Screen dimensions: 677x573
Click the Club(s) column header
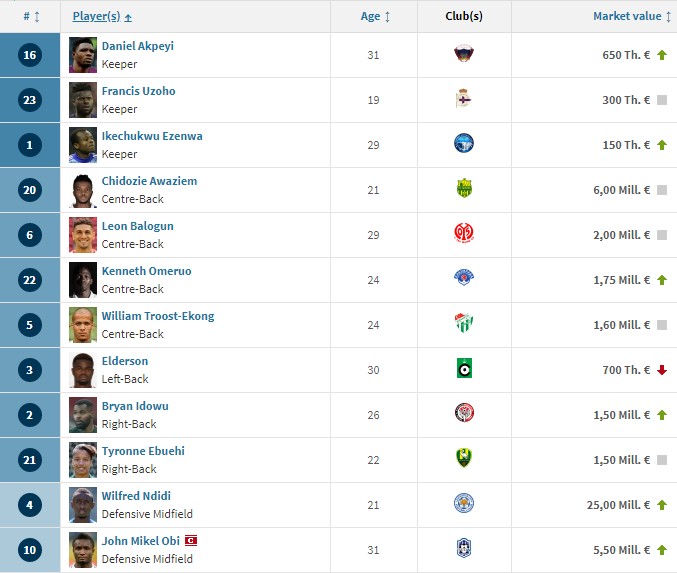464,16
